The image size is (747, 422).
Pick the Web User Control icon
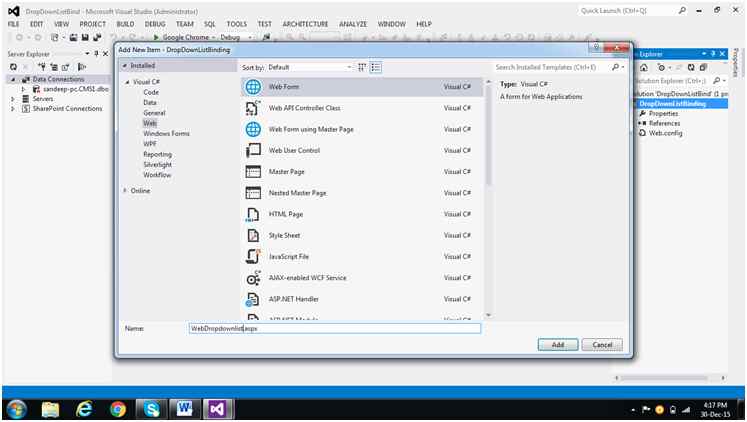pos(253,151)
